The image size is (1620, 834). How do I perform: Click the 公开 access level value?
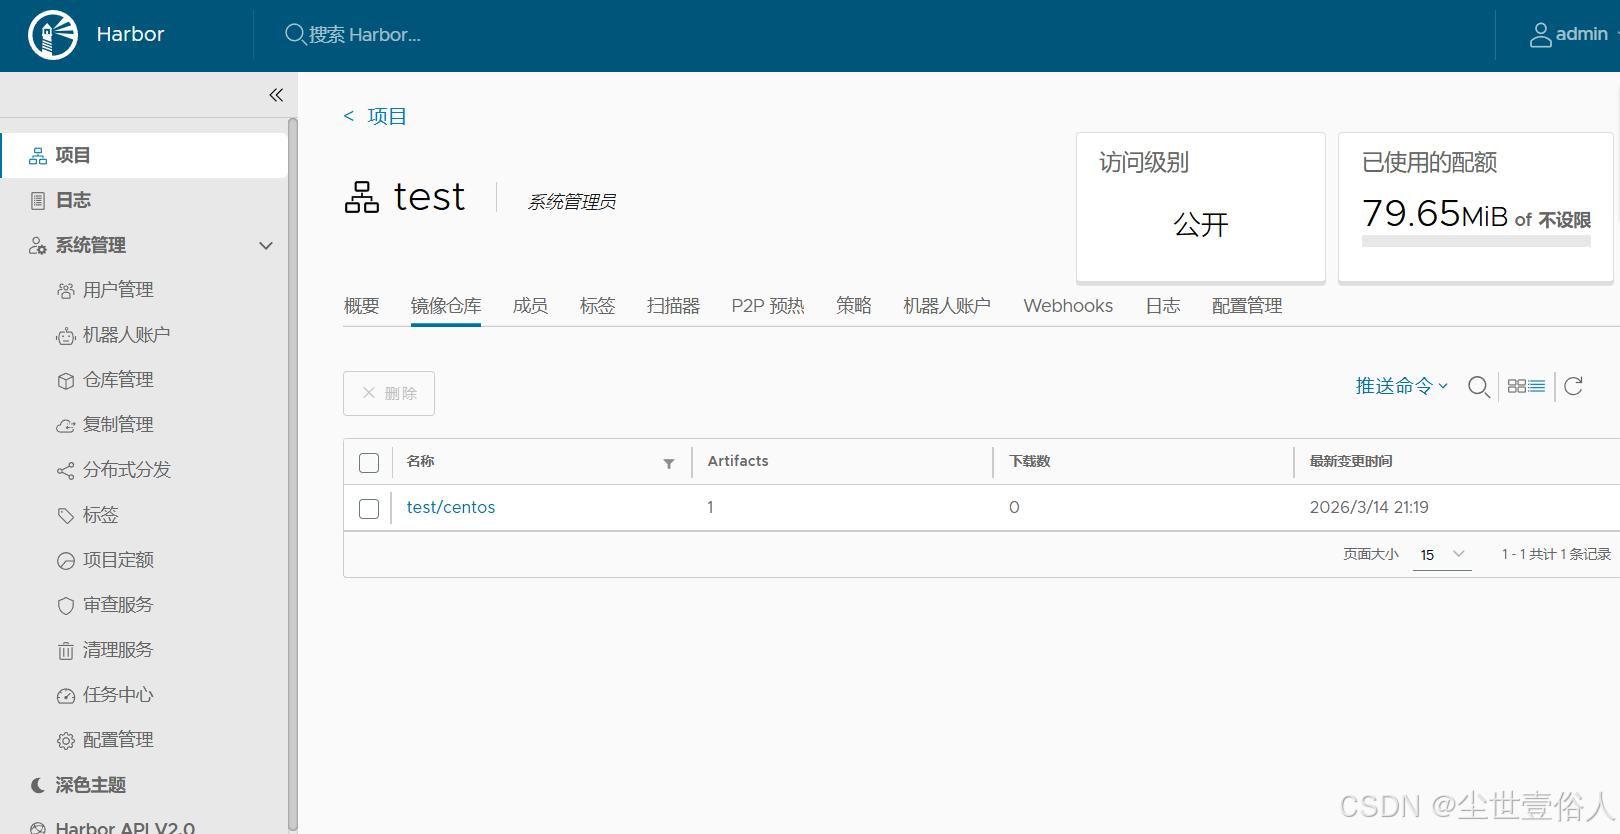[1201, 225]
